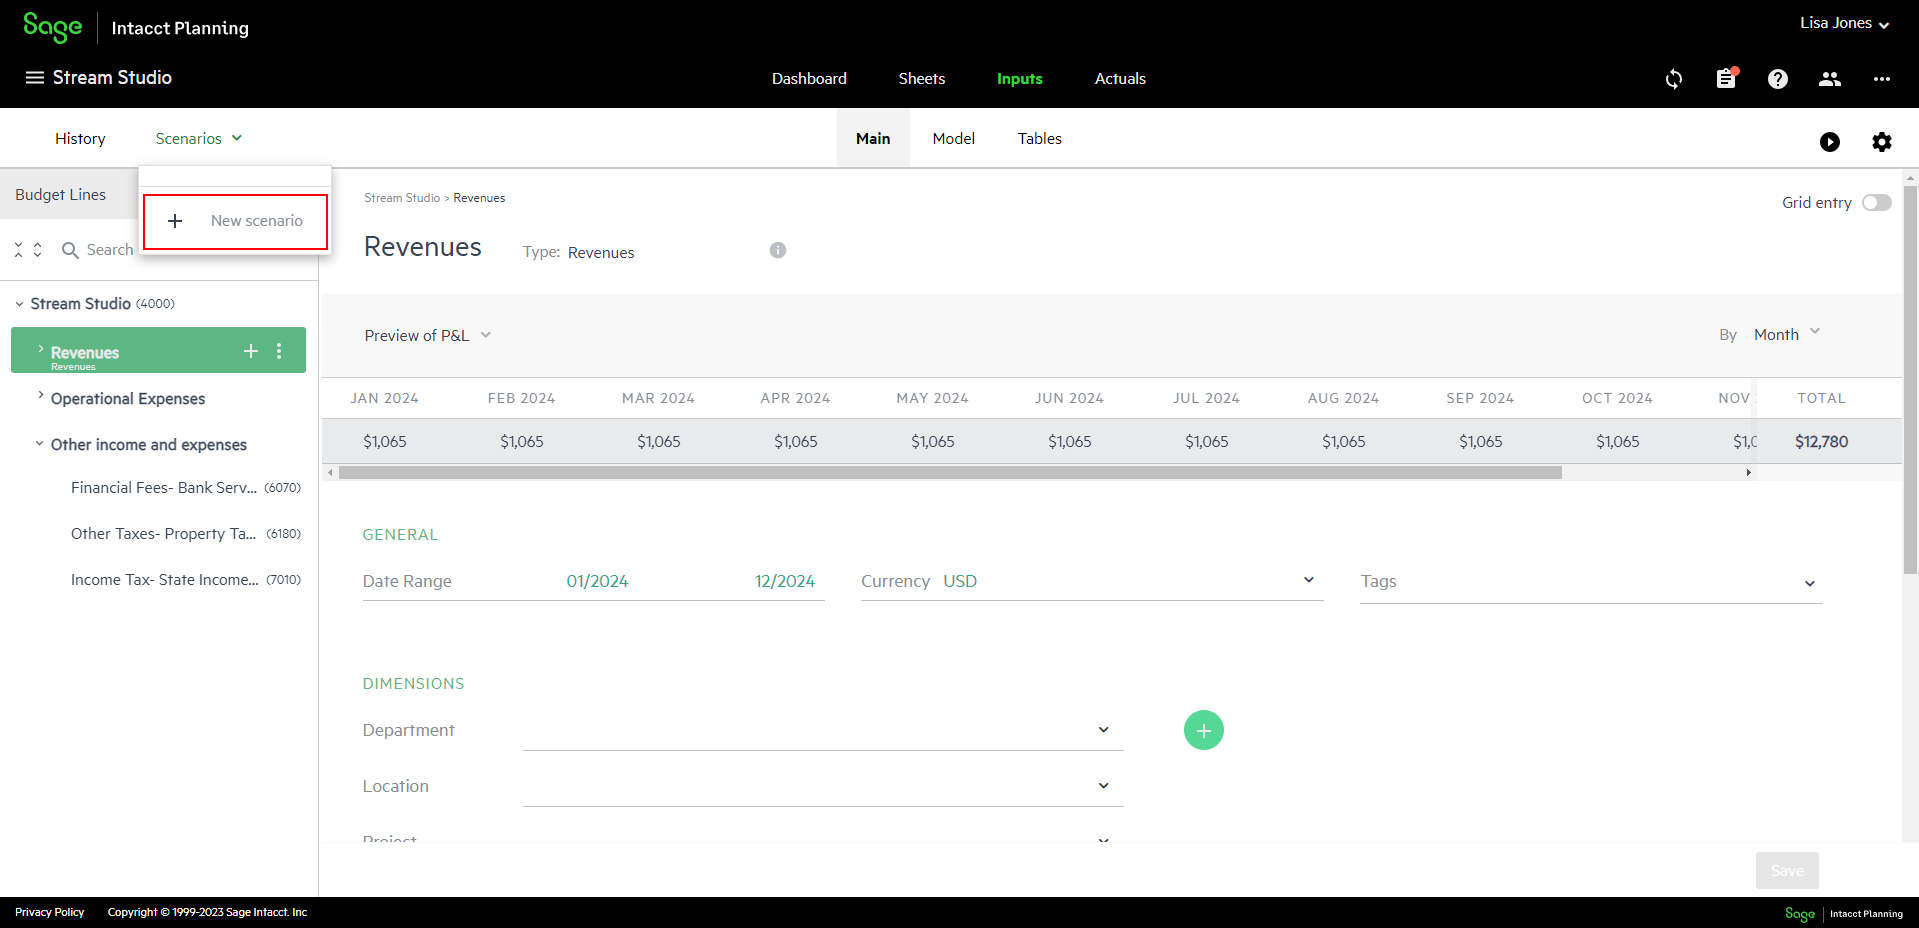Click the date range end 12/2024

coord(785,581)
